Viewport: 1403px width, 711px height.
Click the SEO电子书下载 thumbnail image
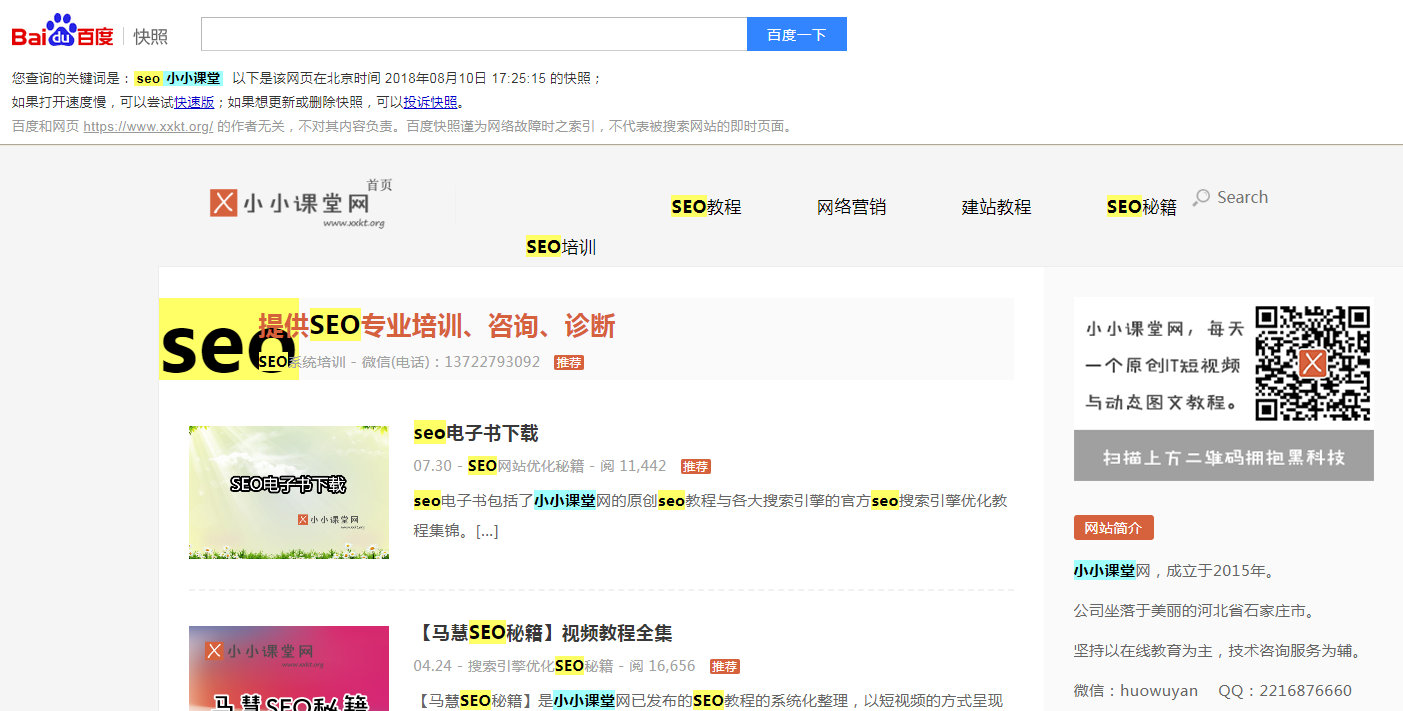click(x=289, y=492)
